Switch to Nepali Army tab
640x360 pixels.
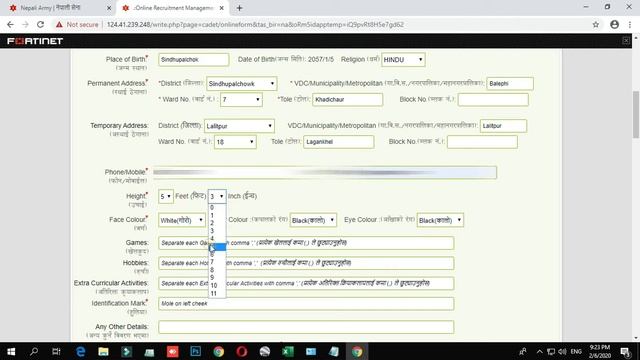[57, 8]
